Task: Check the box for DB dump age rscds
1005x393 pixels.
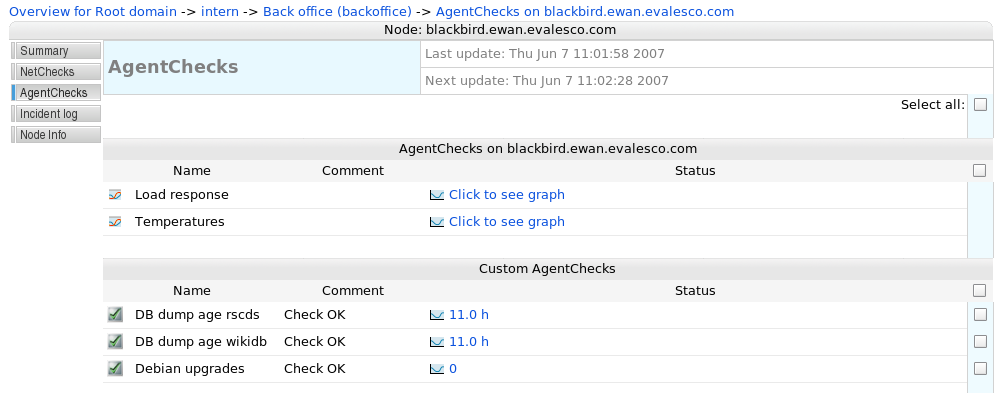Action: 980,314
